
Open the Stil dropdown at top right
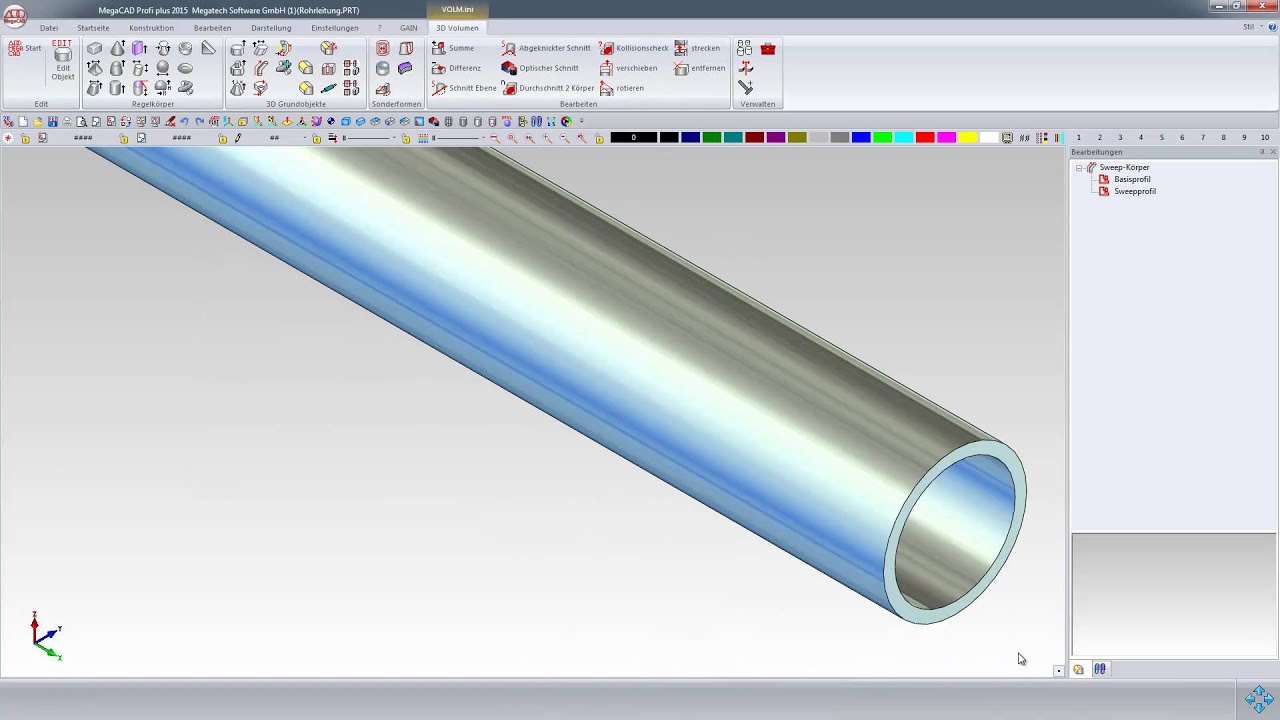click(x=1251, y=27)
